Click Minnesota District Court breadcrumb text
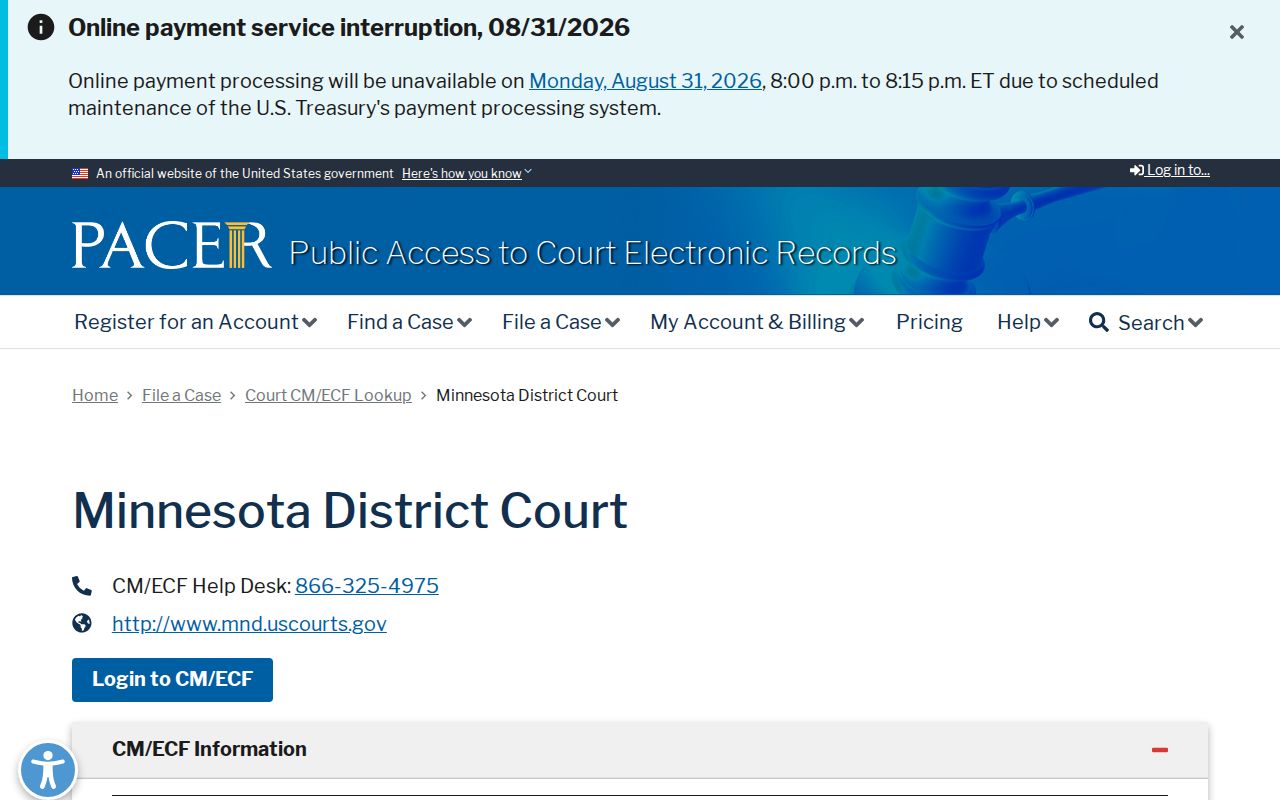1280x800 pixels. 527,395
